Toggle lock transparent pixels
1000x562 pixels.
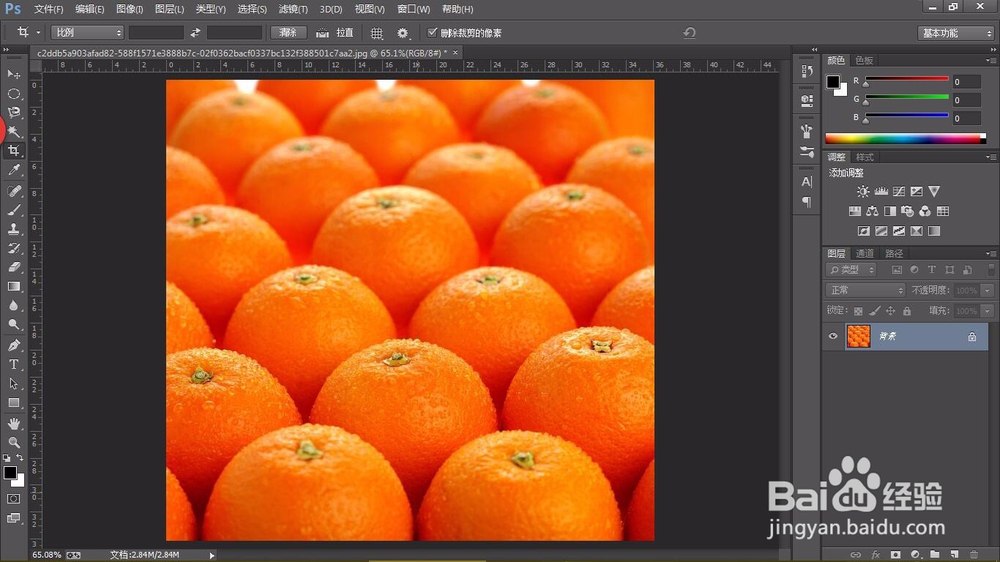[x=858, y=311]
